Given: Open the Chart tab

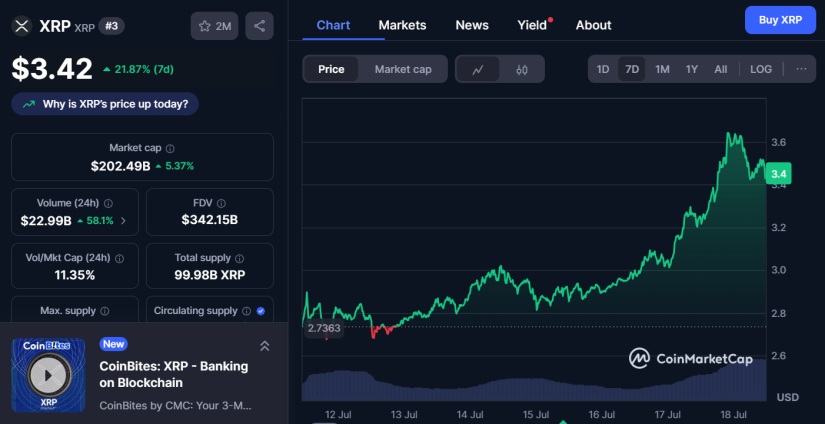Looking at the screenshot, I should pyautogui.click(x=333, y=25).
